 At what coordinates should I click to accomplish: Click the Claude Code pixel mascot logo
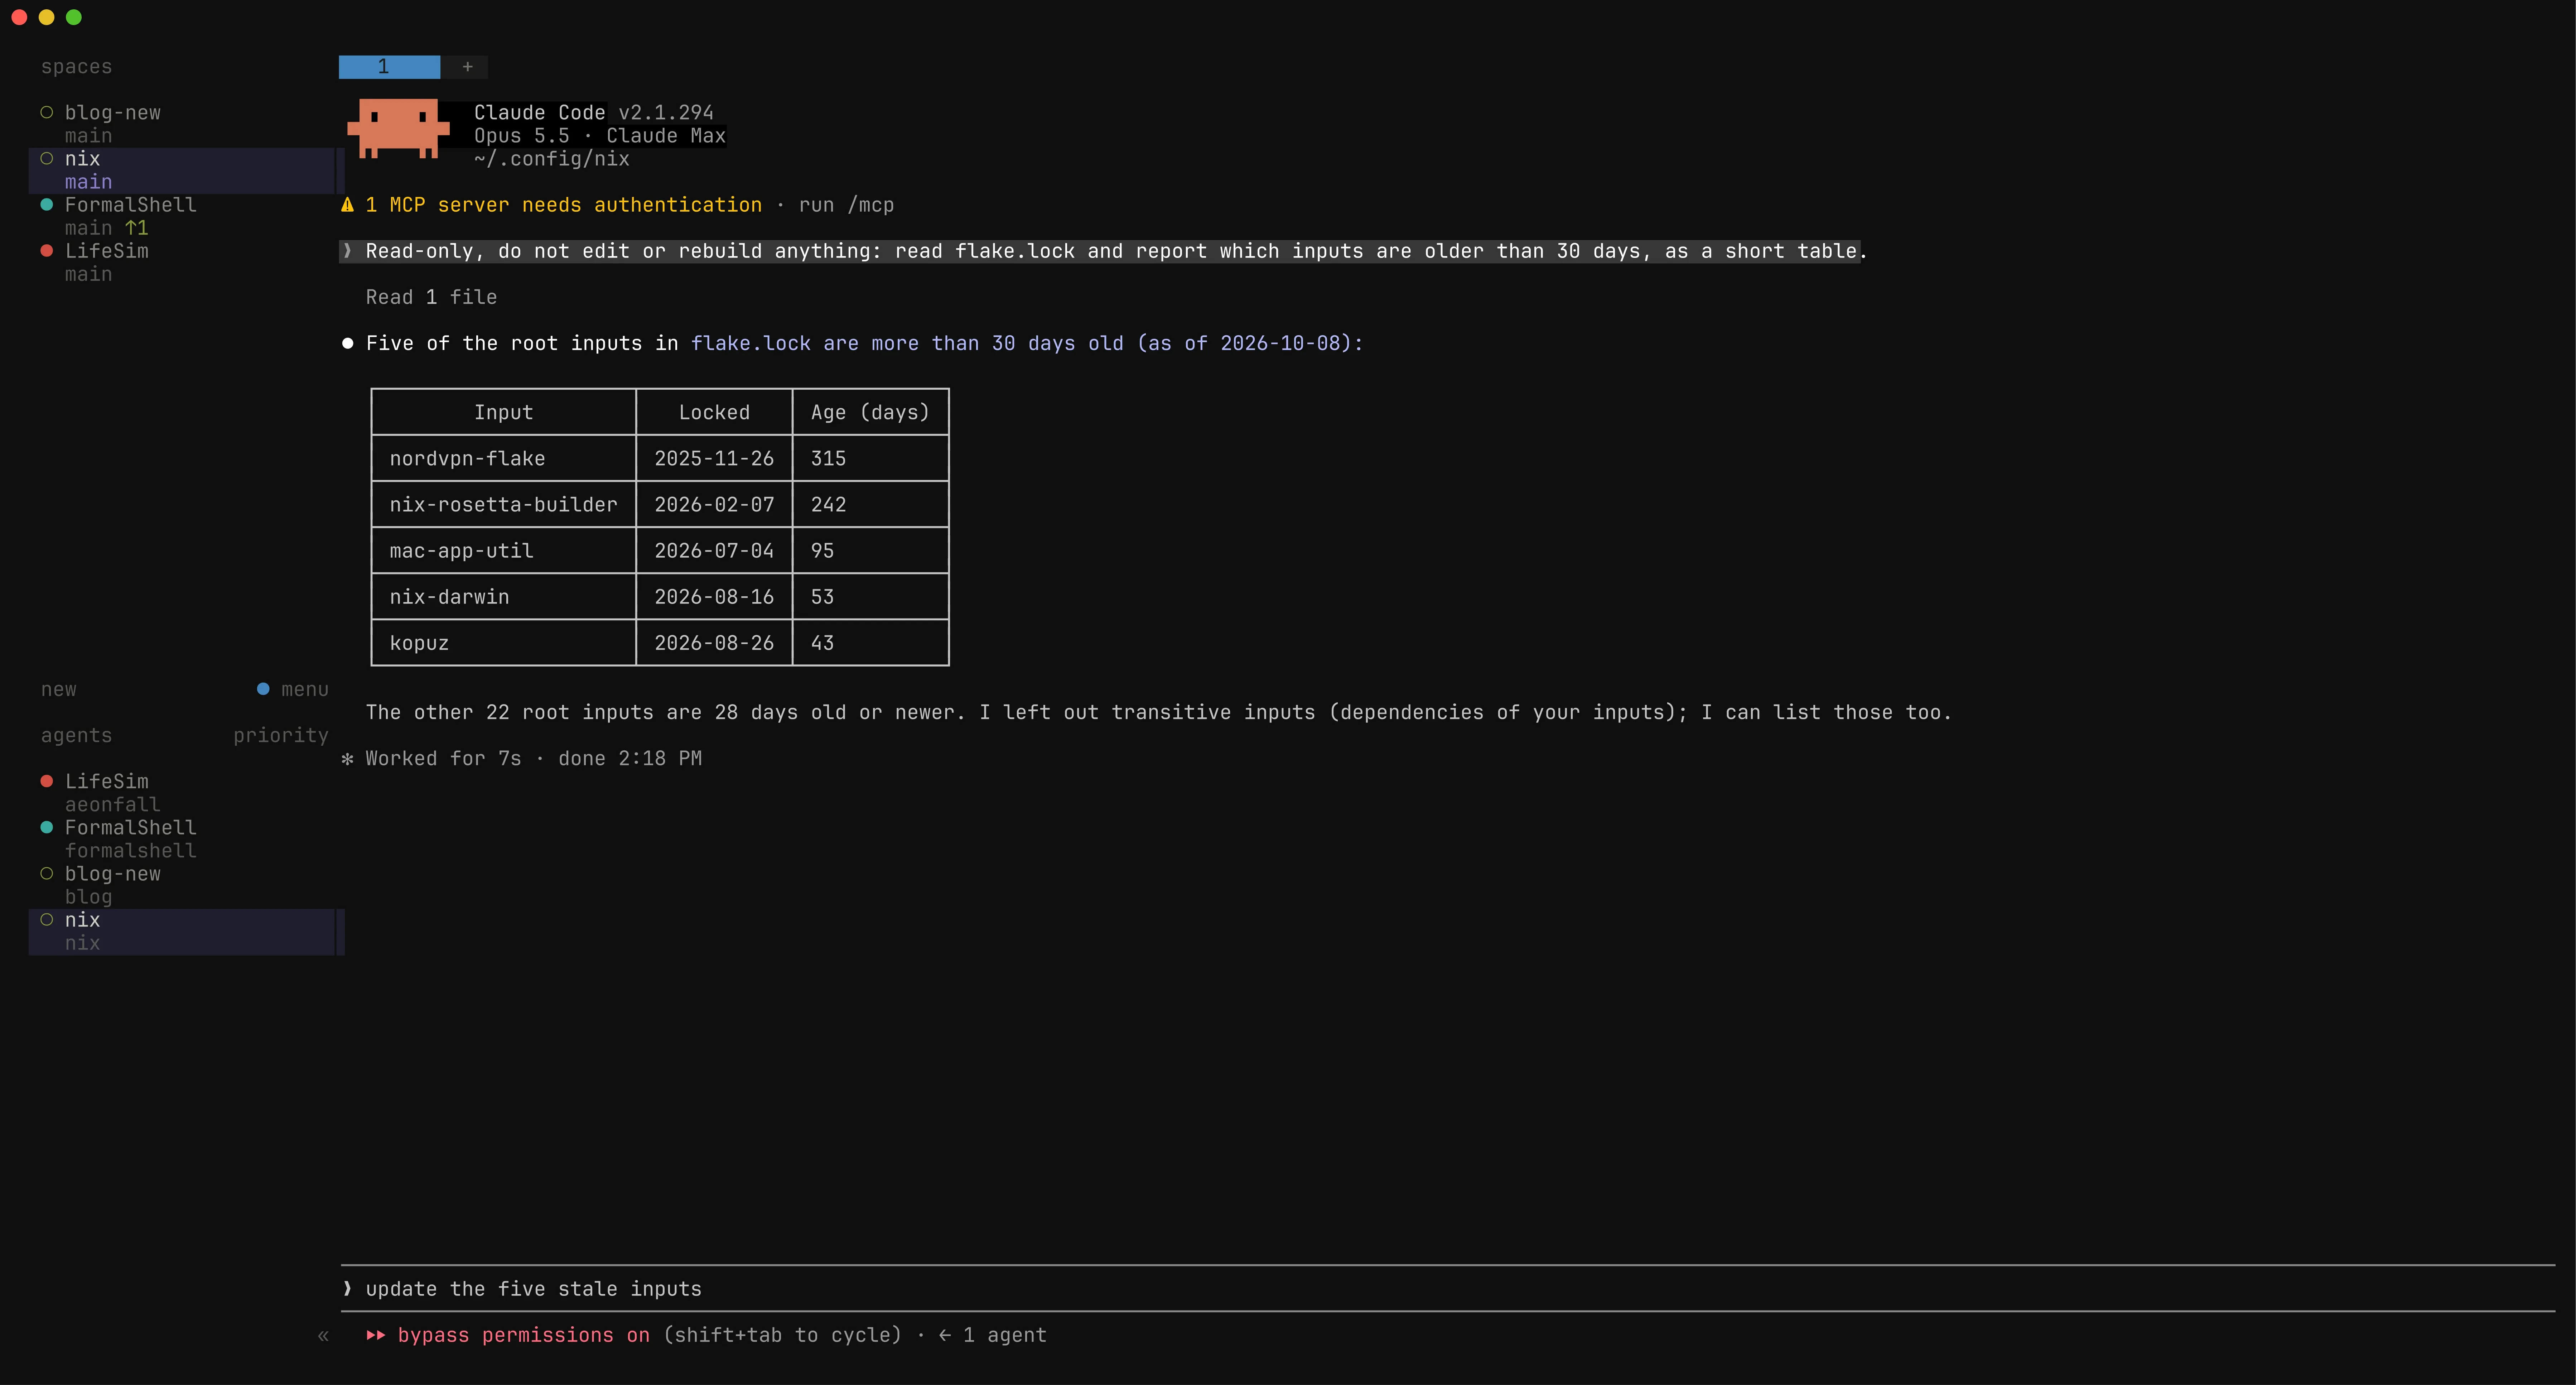tap(398, 128)
